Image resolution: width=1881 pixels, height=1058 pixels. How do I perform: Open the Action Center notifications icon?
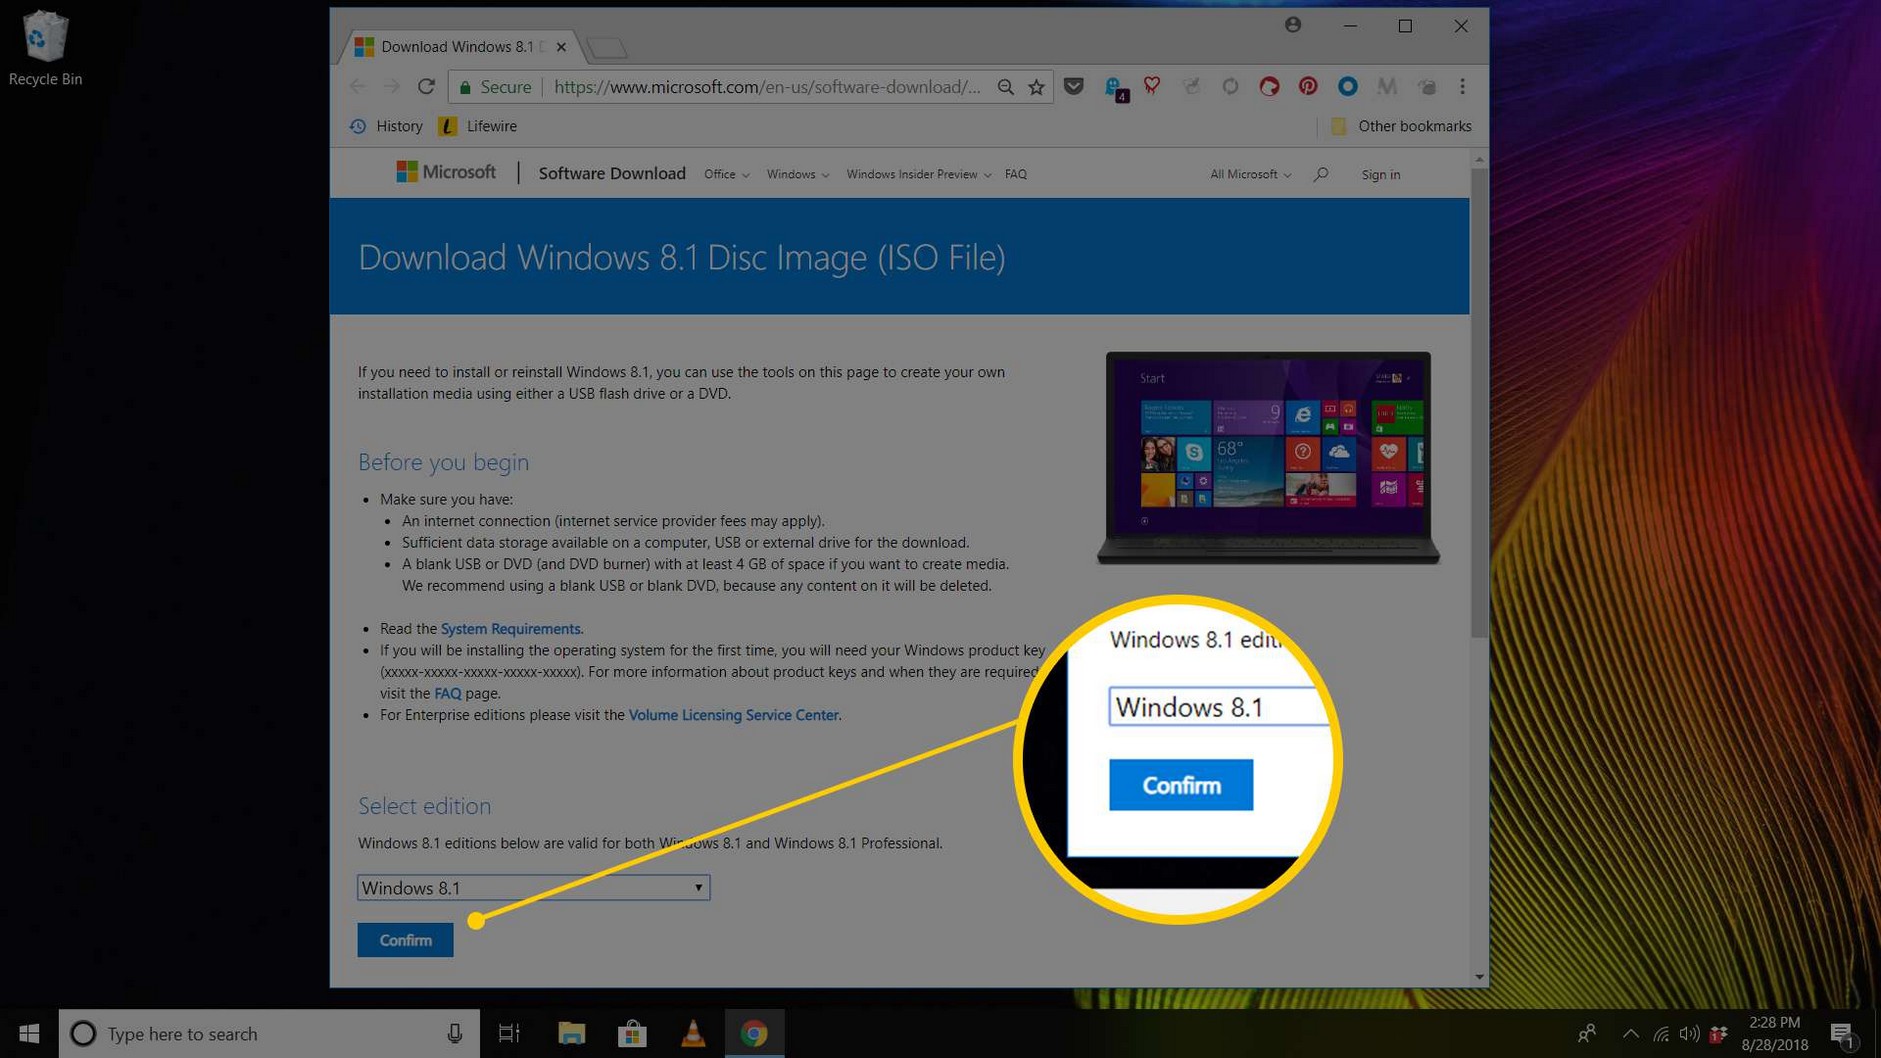pos(1843,1034)
